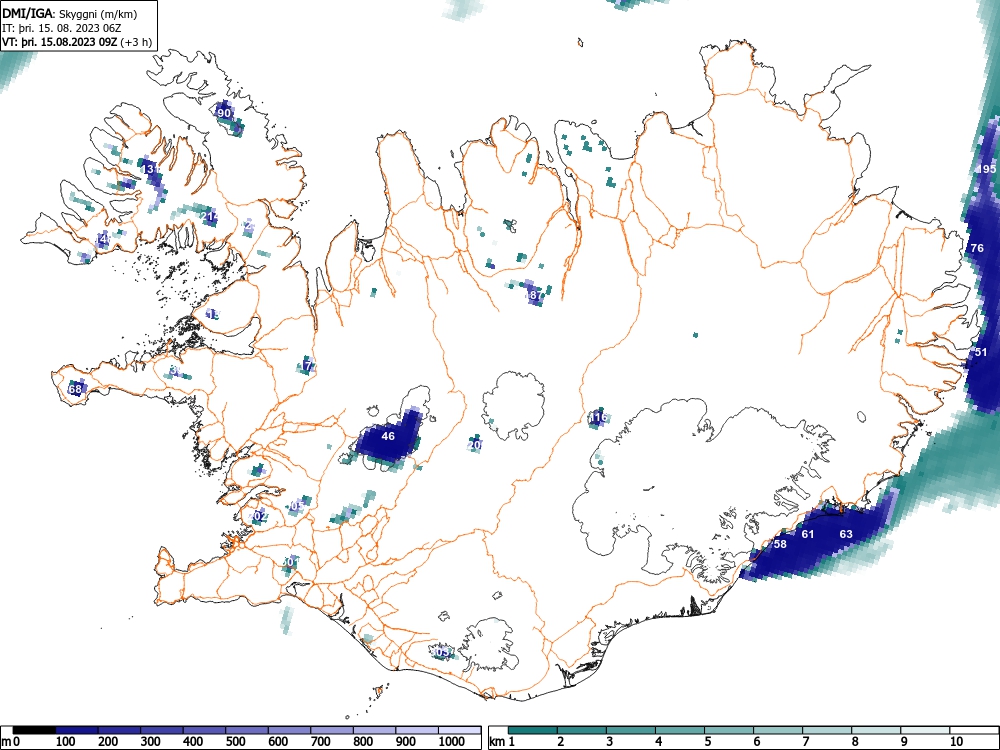The width and height of the screenshot is (1000, 750).
Task: Click the km unit label in the legend
Action: tap(497, 742)
